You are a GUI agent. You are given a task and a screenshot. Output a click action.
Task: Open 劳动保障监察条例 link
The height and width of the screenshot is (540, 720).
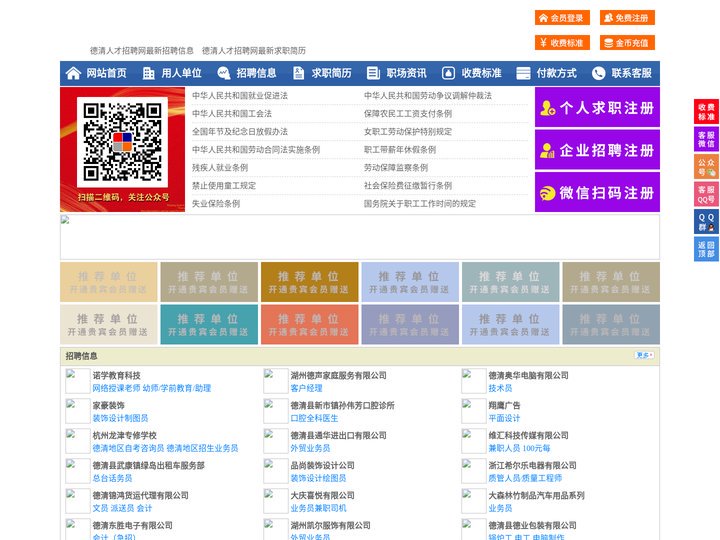click(x=396, y=168)
